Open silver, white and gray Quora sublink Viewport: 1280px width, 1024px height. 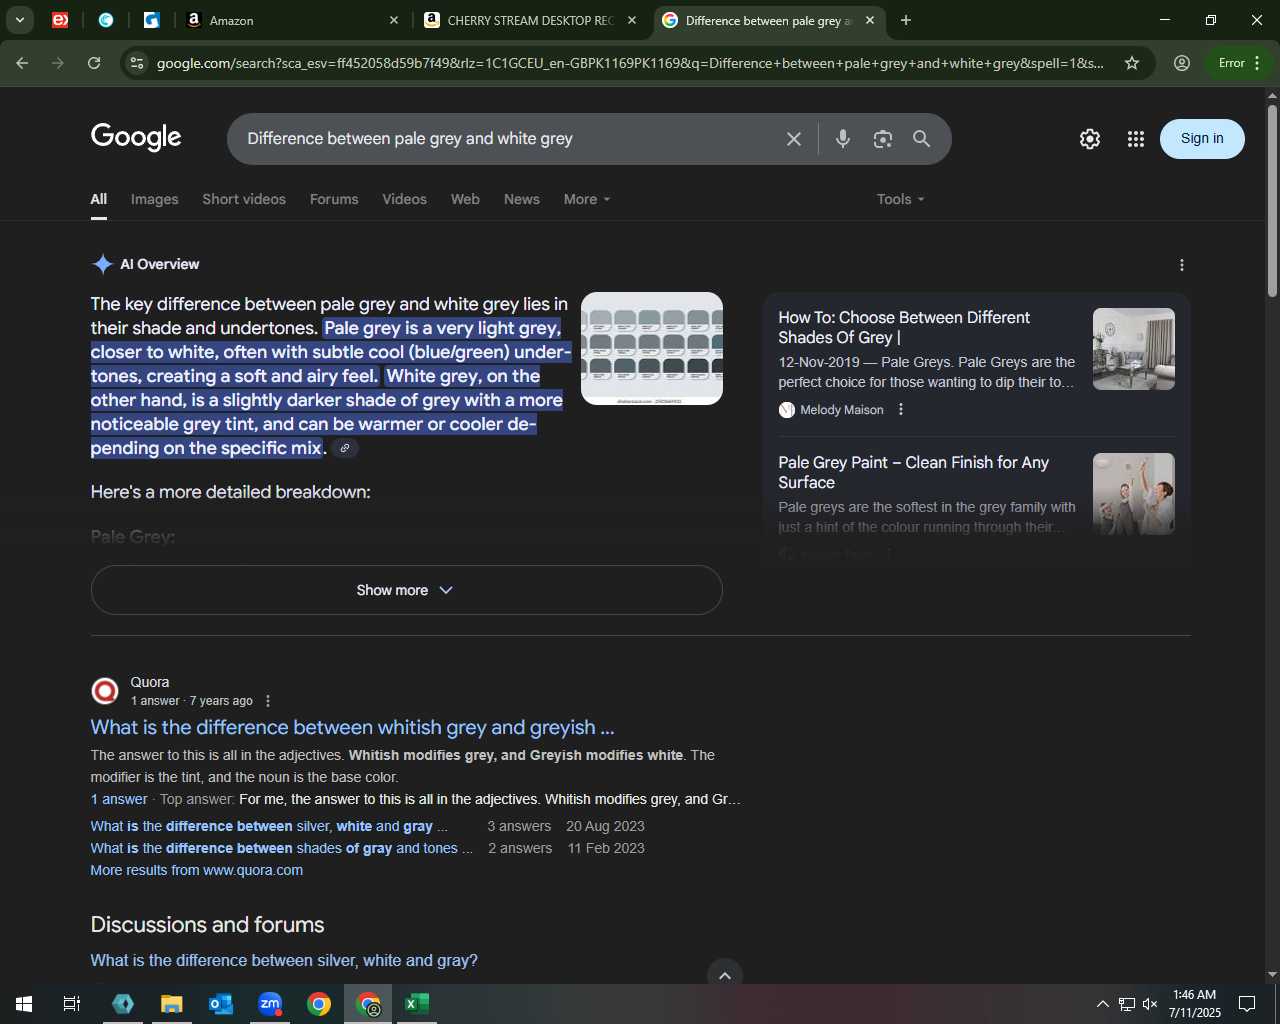[269, 826]
